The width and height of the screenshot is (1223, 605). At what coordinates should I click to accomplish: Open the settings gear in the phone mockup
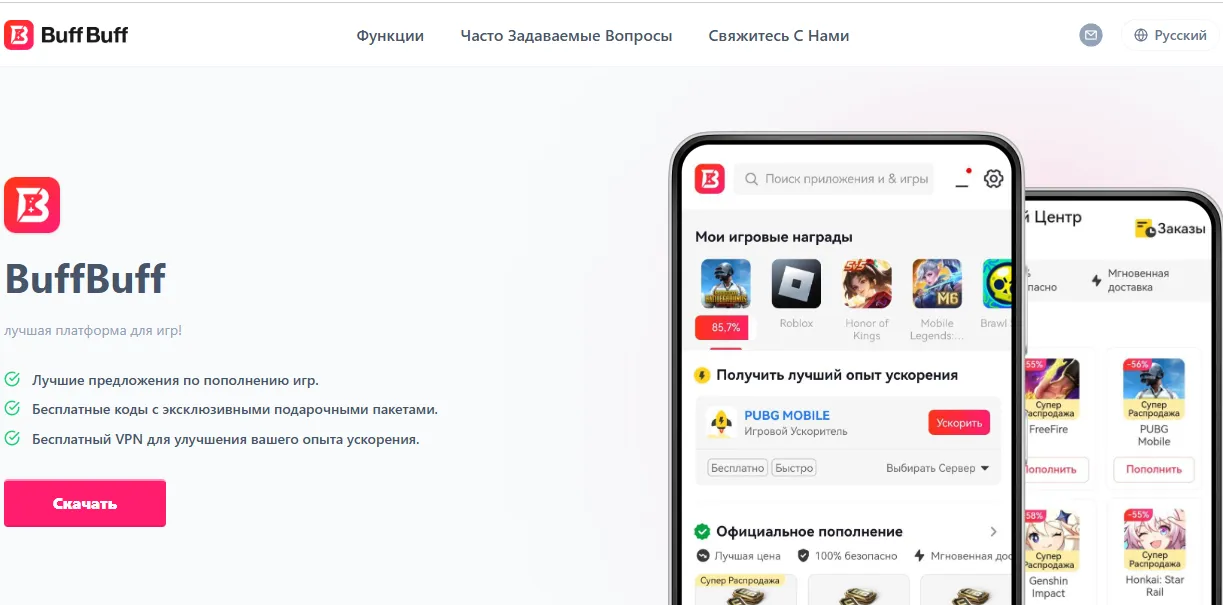(993, 179)
